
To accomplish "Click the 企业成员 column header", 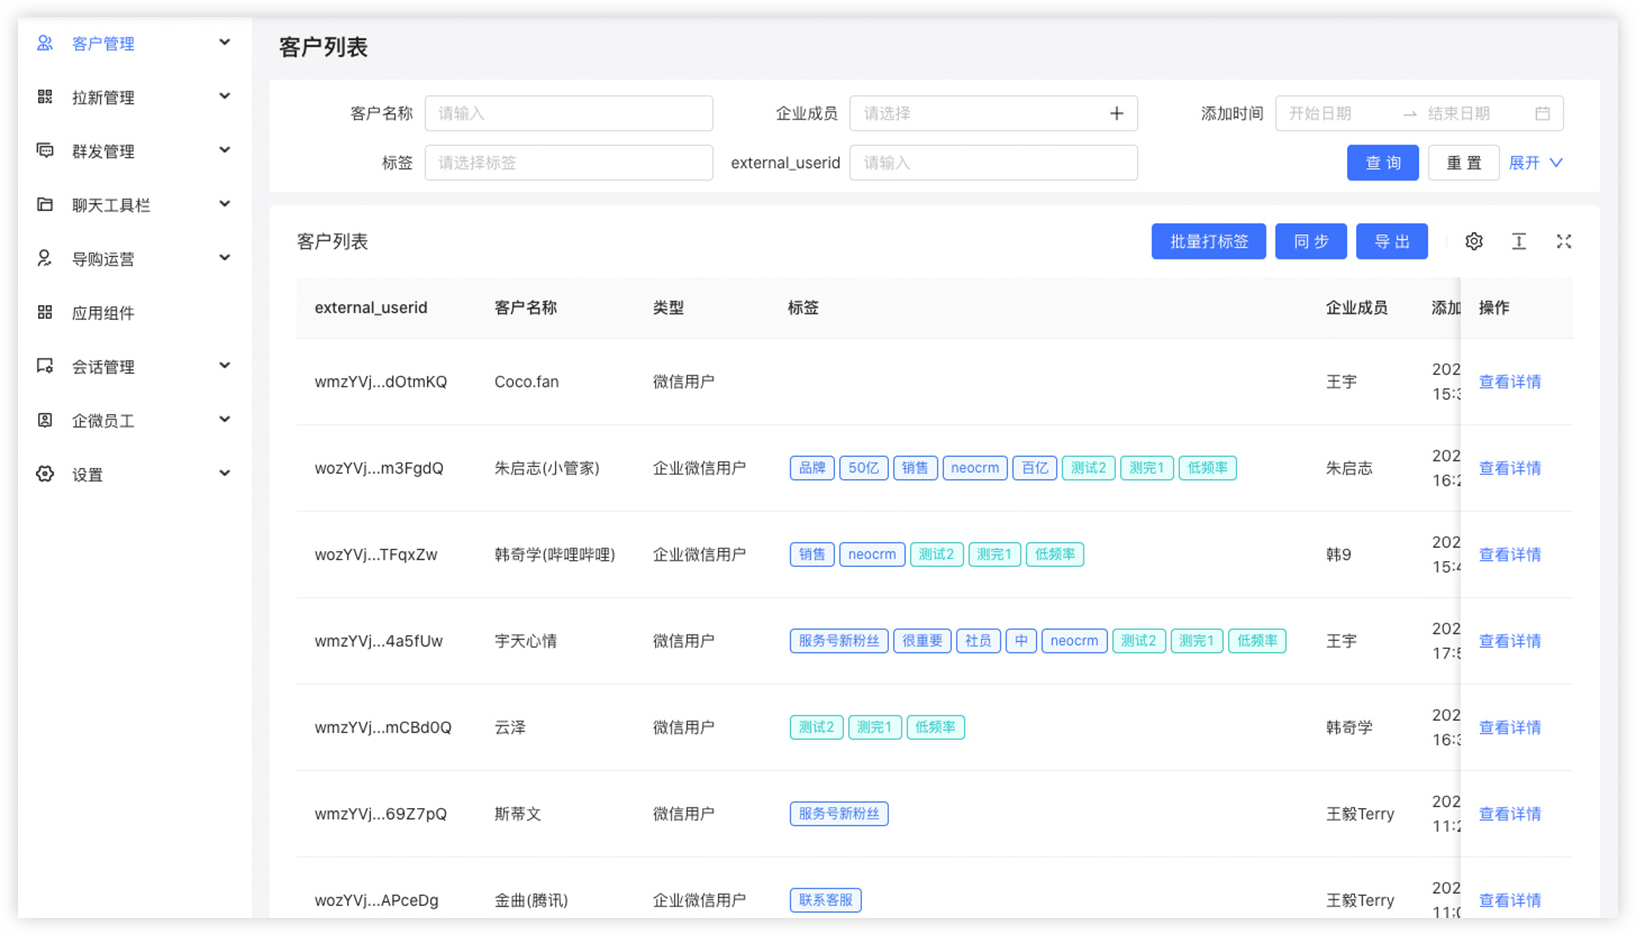I will coord(1356,308).
